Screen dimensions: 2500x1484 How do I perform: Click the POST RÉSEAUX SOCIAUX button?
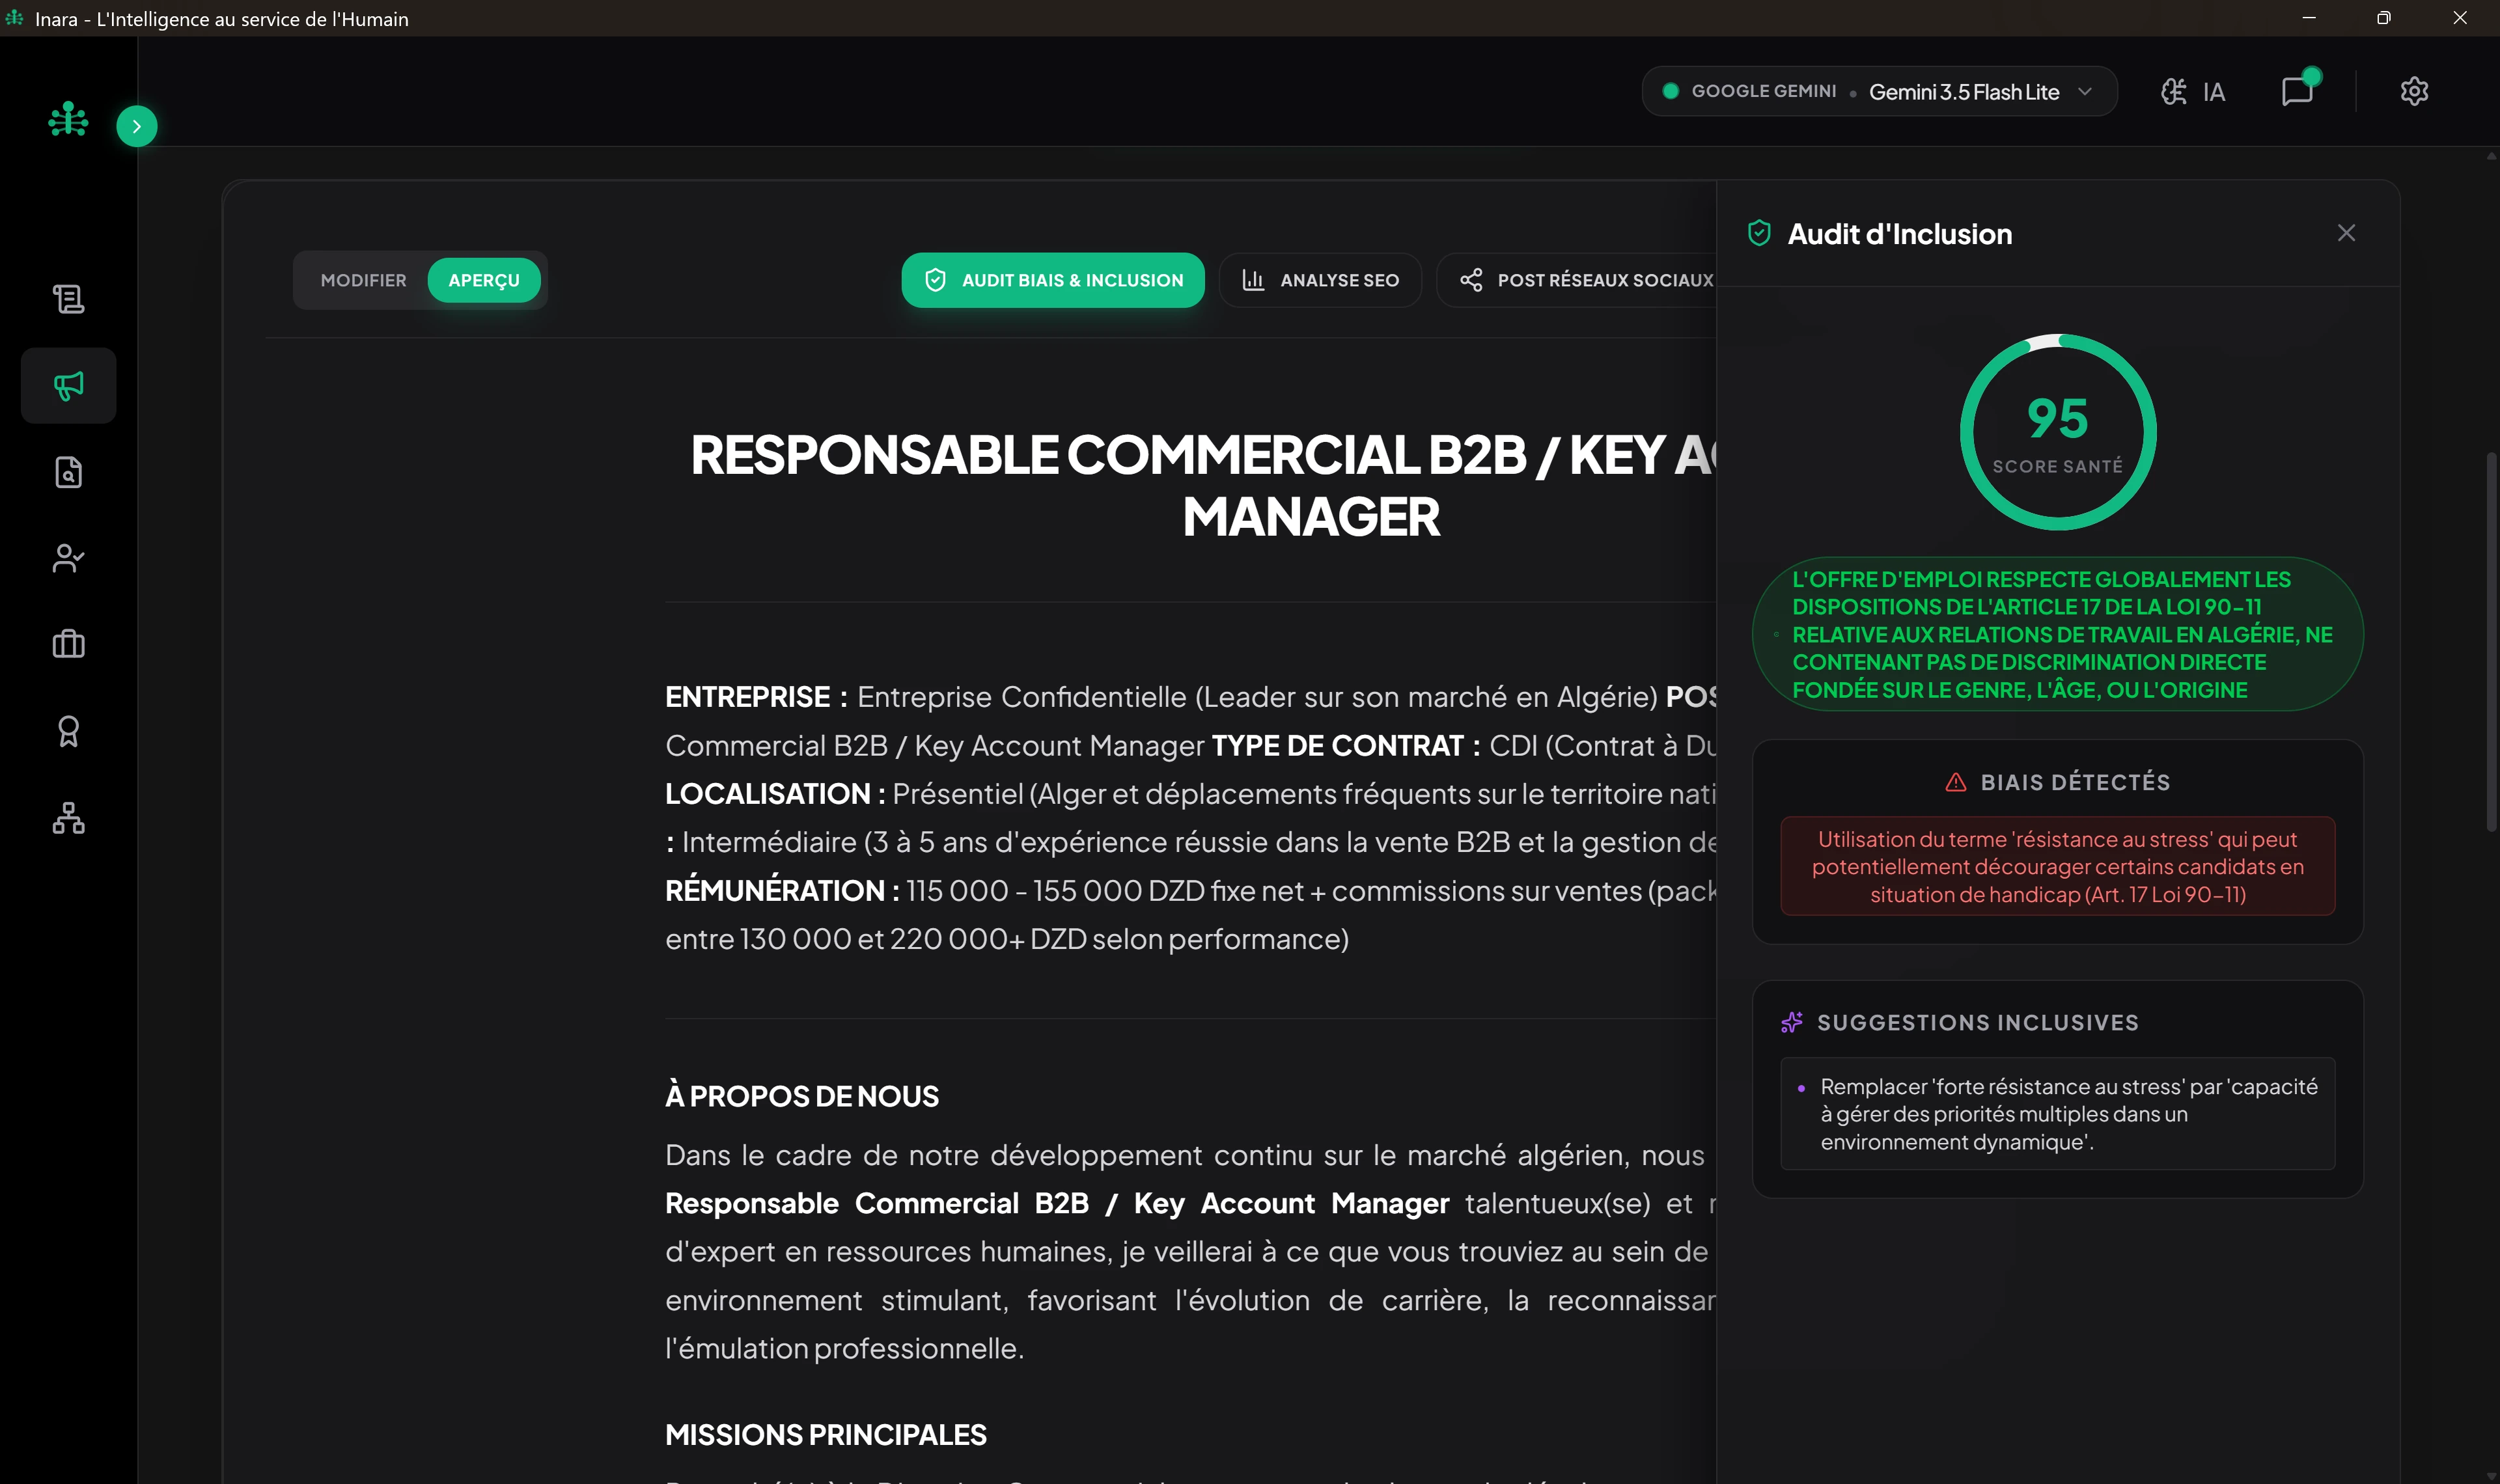tap(1585, 280)
